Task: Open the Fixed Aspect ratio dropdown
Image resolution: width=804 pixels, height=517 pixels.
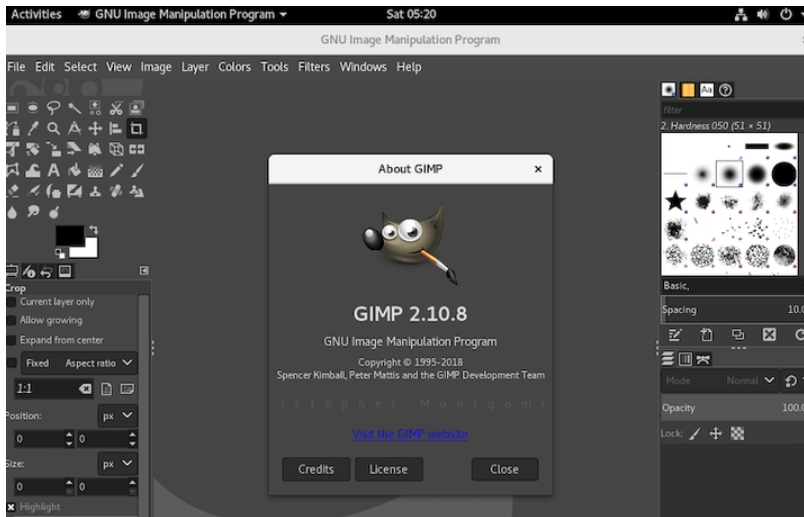Action: pos(79,363)
